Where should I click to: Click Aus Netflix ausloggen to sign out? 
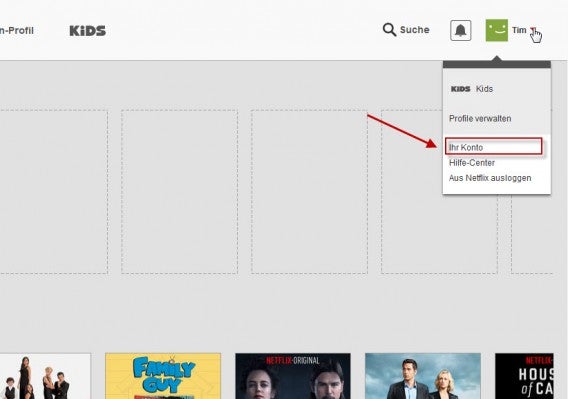490,178
